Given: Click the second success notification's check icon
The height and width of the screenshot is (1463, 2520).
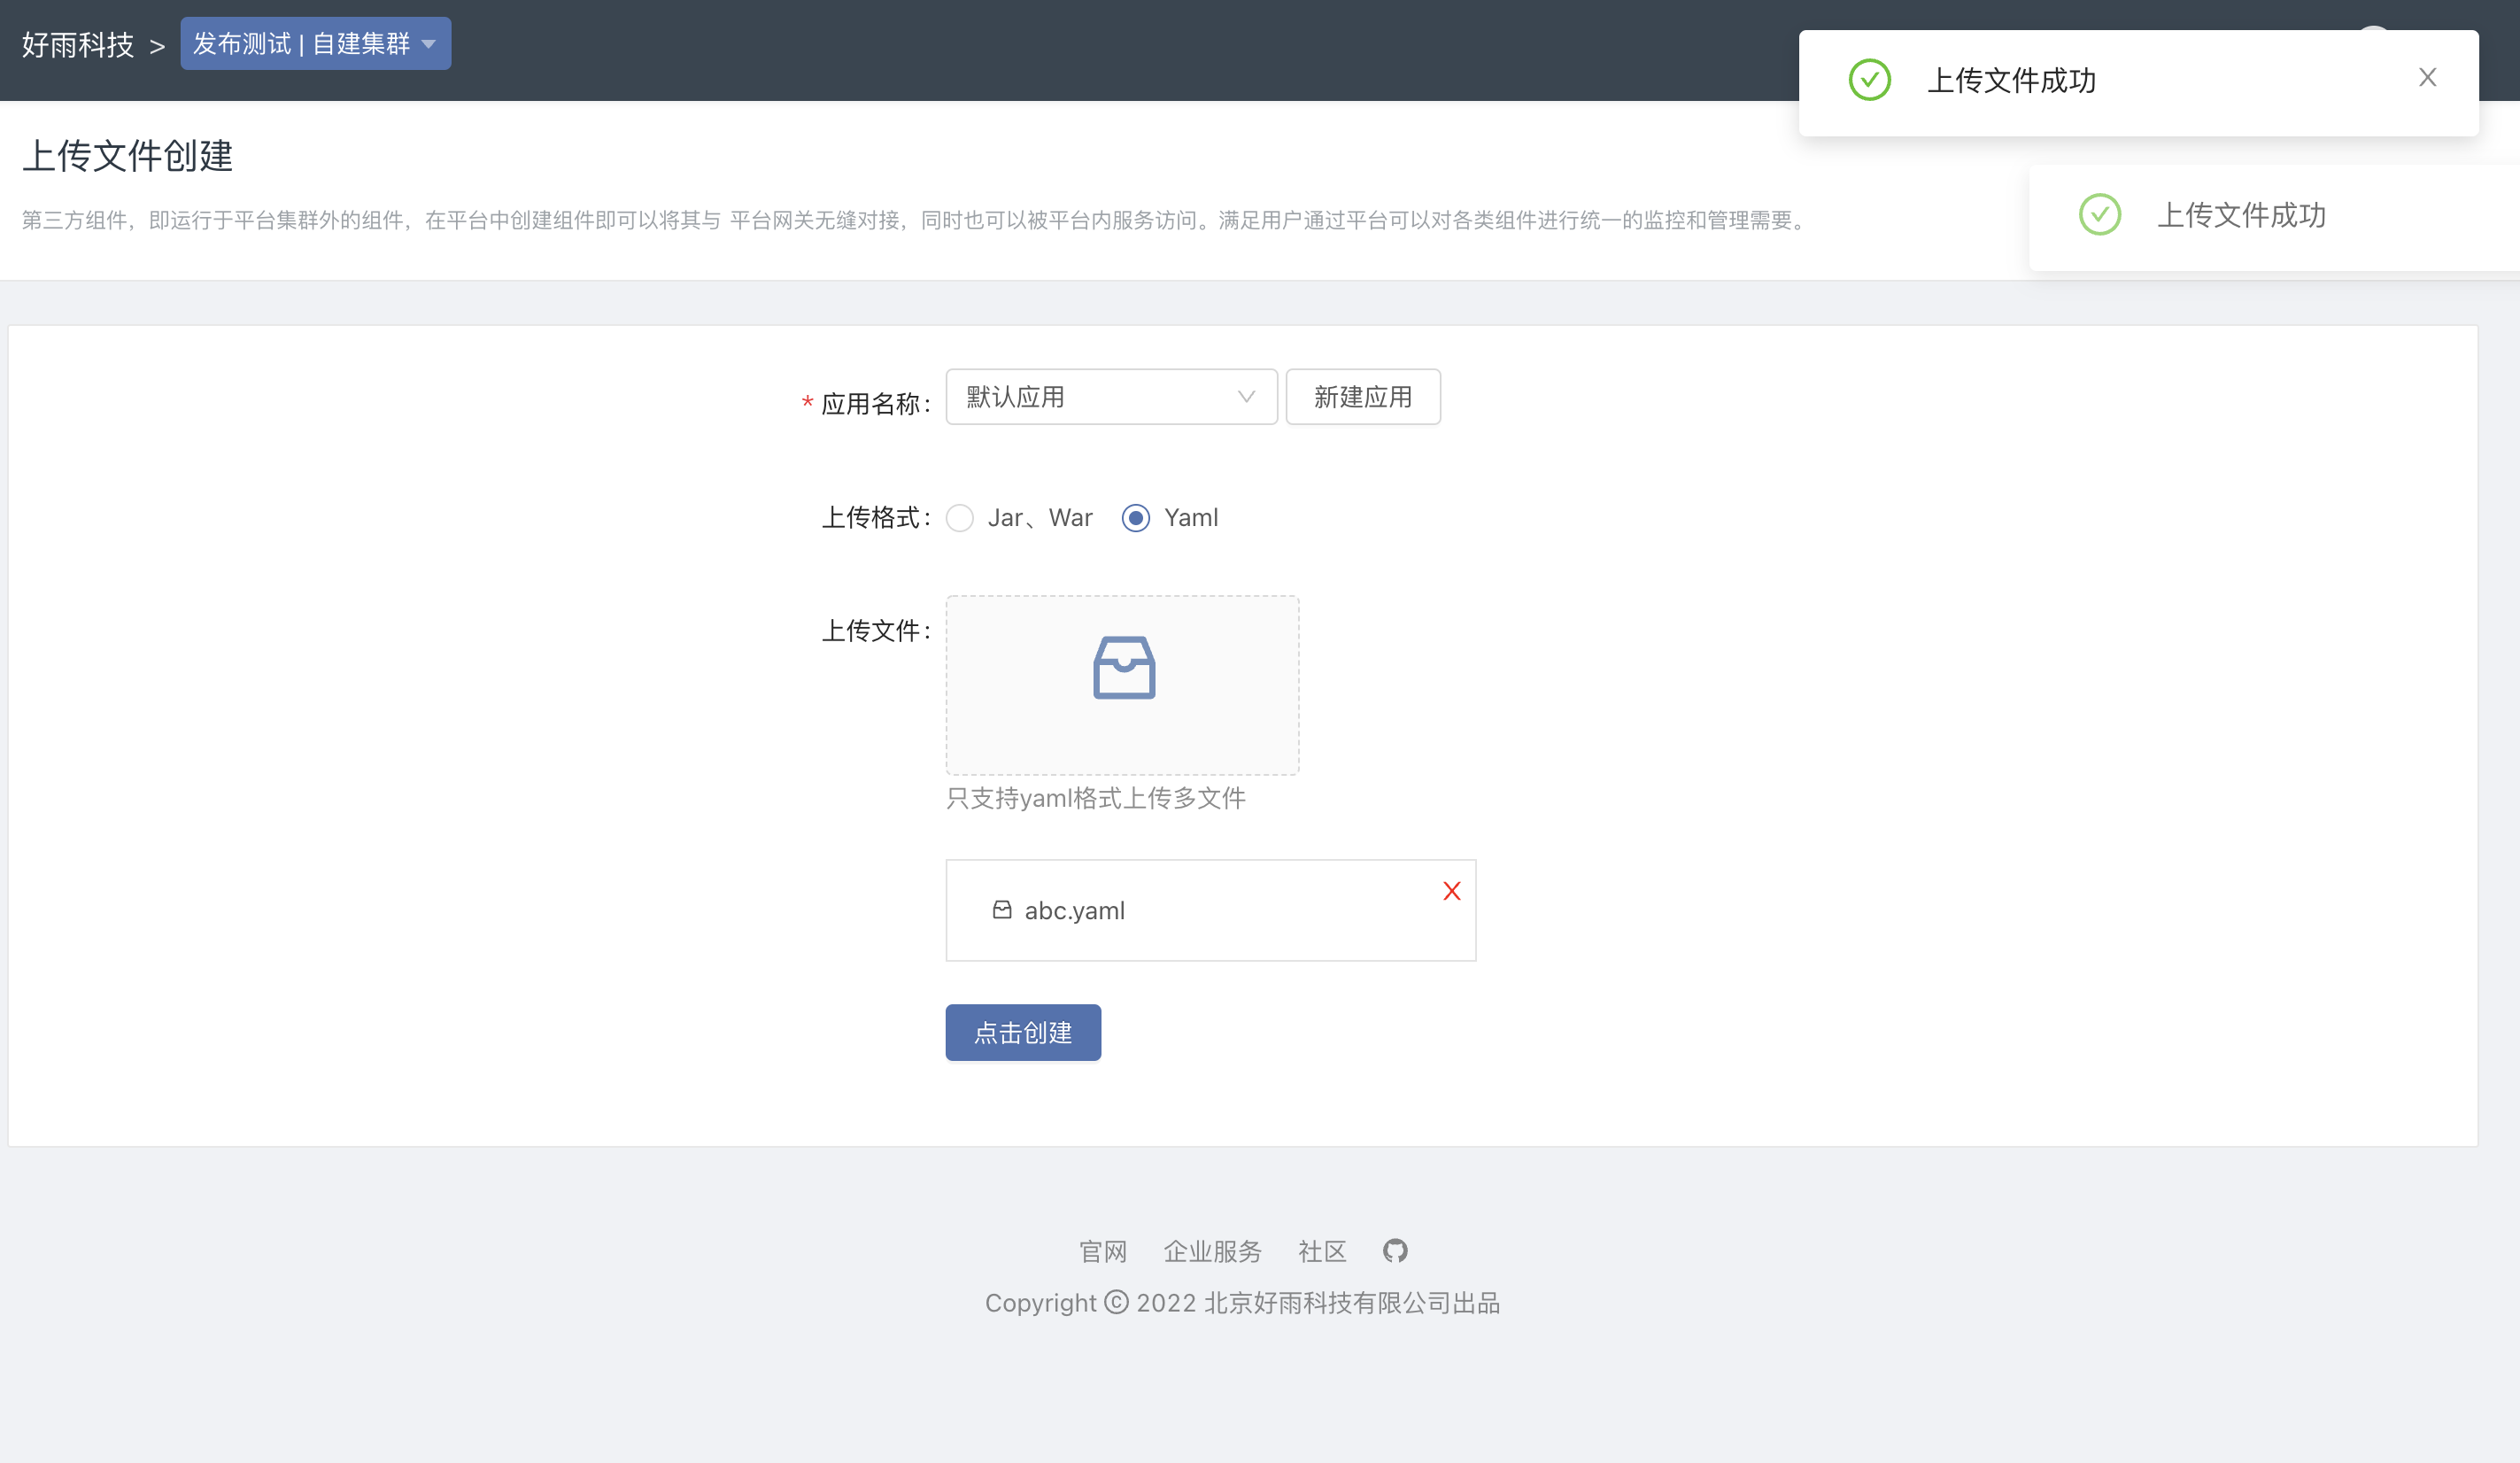Looking at the screenshot, I should pos(2100,215).
